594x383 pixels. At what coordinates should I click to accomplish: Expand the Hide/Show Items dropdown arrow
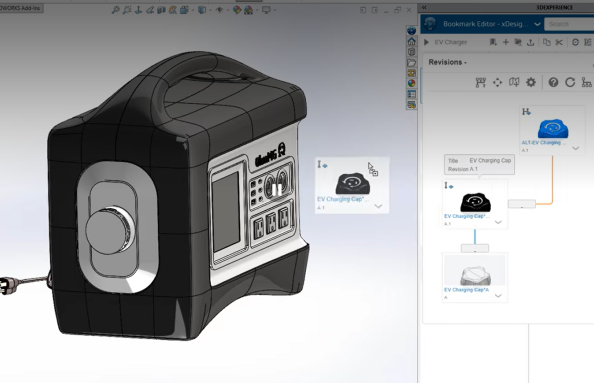(228, 10)
